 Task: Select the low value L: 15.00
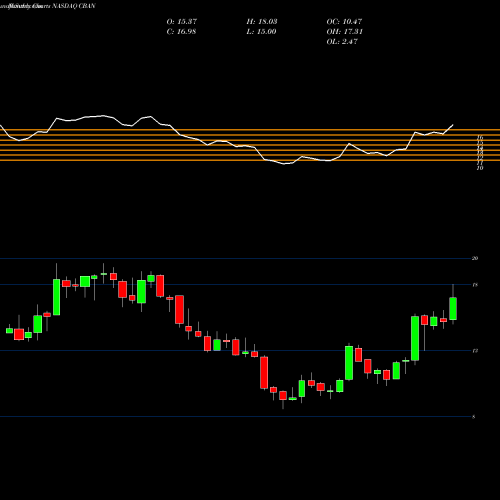point(261,32)
